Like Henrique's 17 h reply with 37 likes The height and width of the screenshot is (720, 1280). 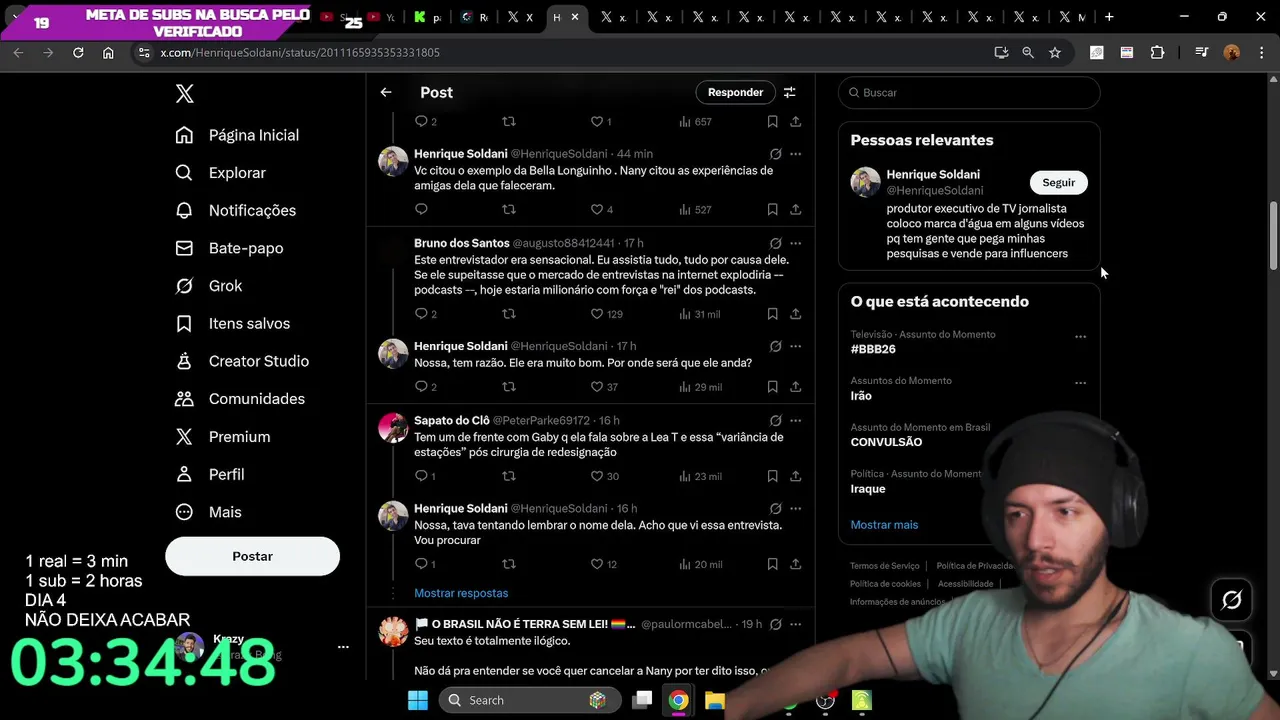coord(604,386)
